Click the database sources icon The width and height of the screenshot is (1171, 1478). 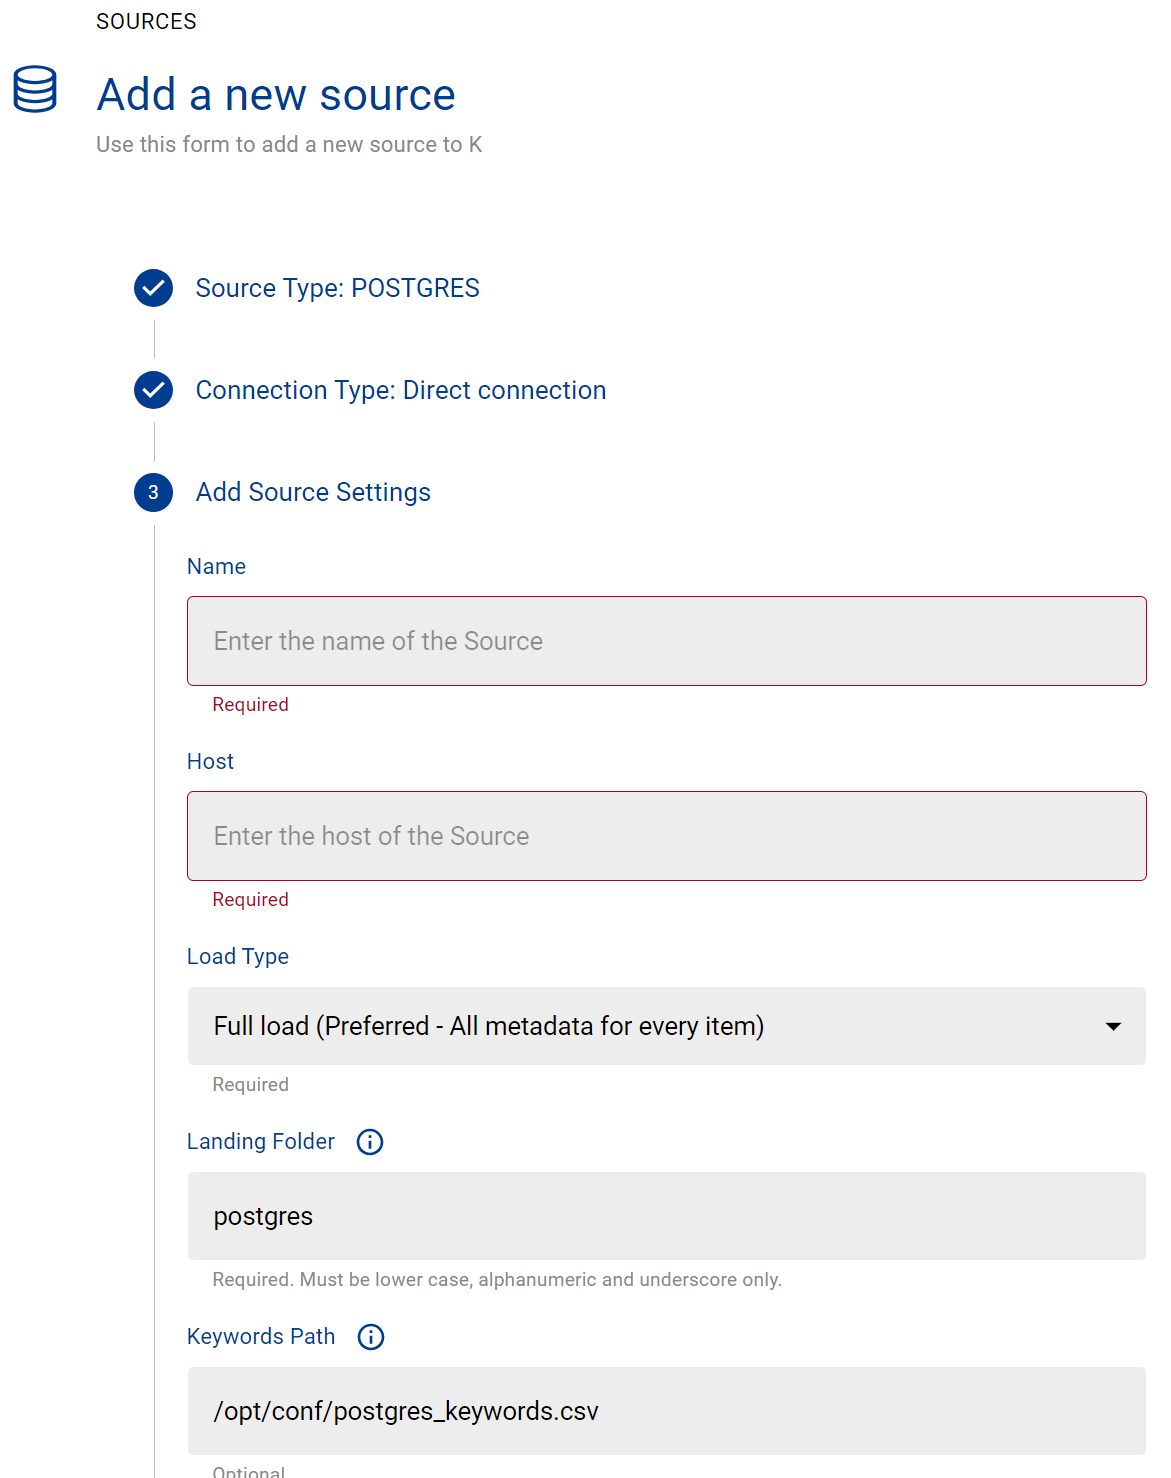point(35,90)
